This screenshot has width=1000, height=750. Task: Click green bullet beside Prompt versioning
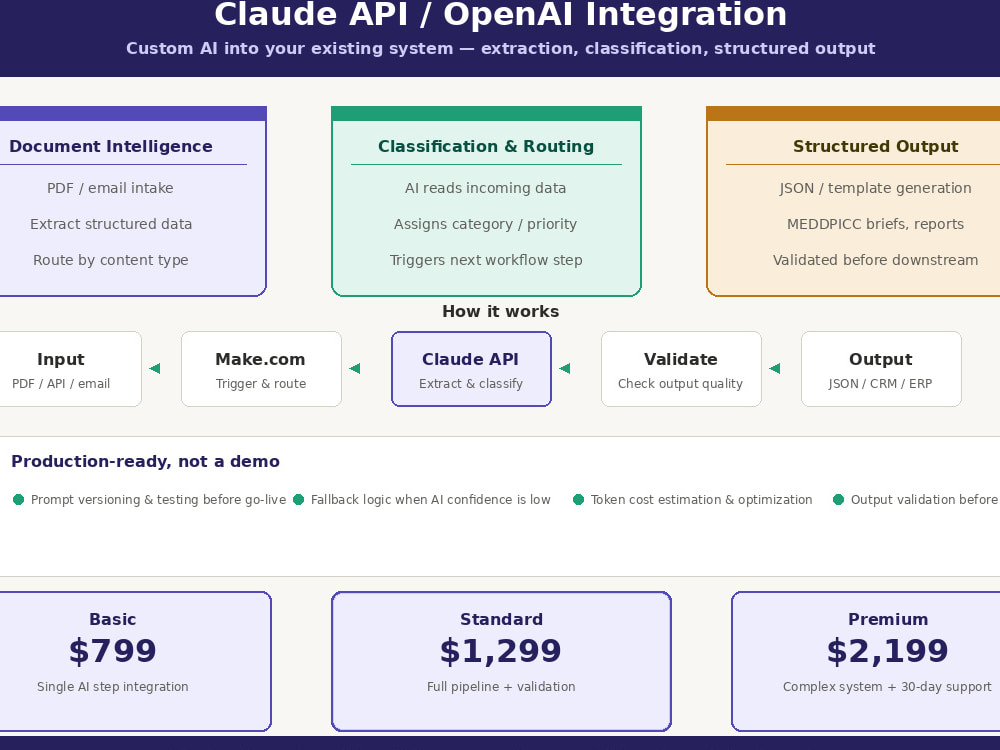18,499
